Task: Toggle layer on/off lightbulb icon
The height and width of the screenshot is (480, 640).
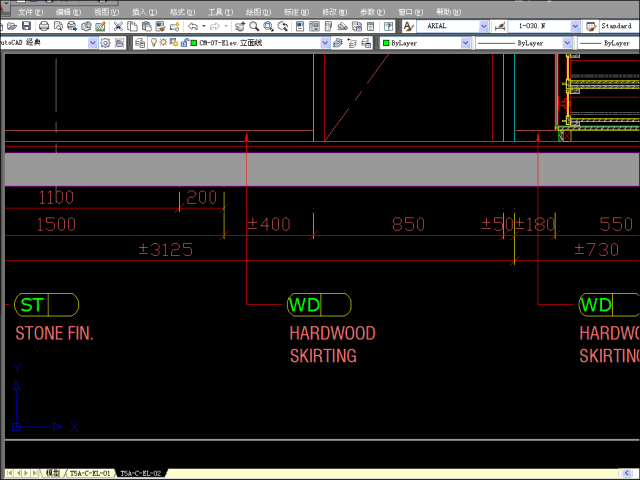Action: click(153, 42)
